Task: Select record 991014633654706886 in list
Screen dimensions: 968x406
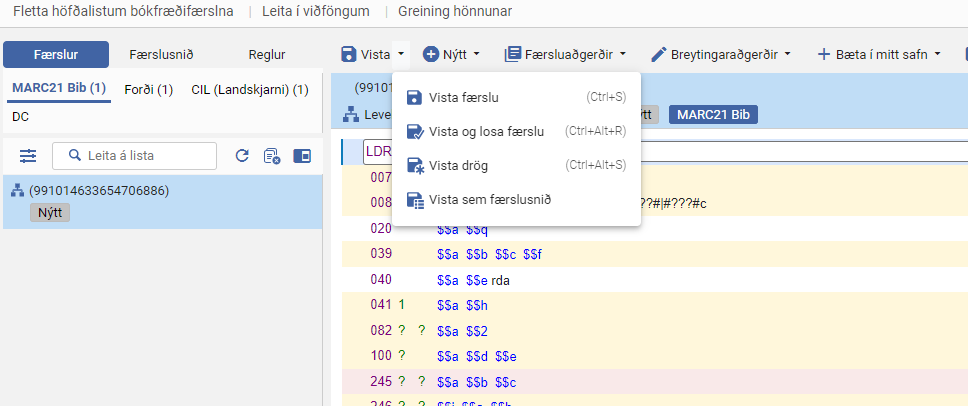Action: point(162,202)
